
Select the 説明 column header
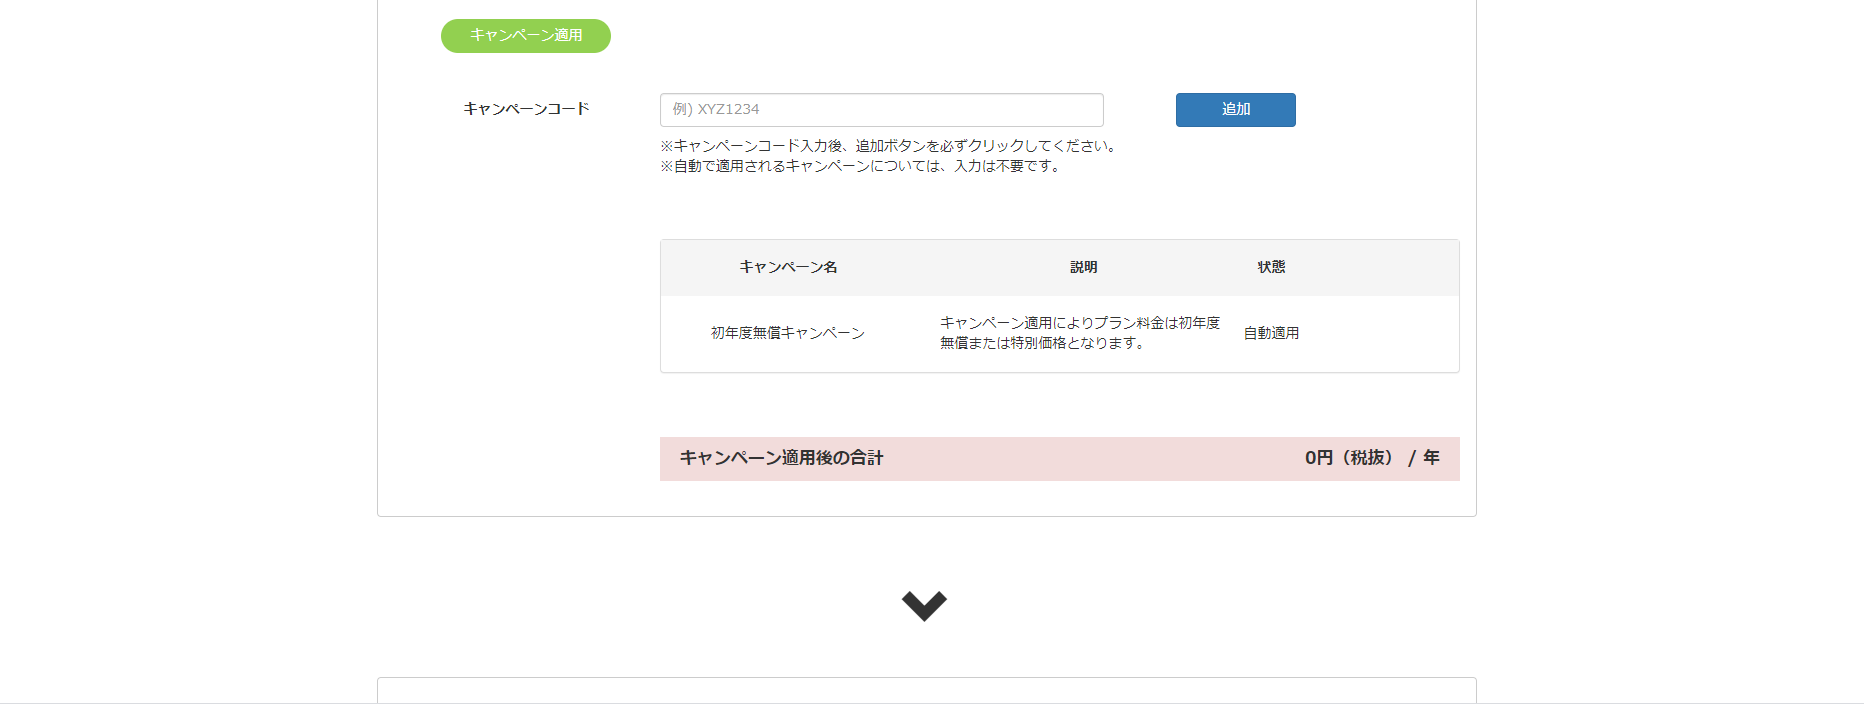coord(1083,267)
